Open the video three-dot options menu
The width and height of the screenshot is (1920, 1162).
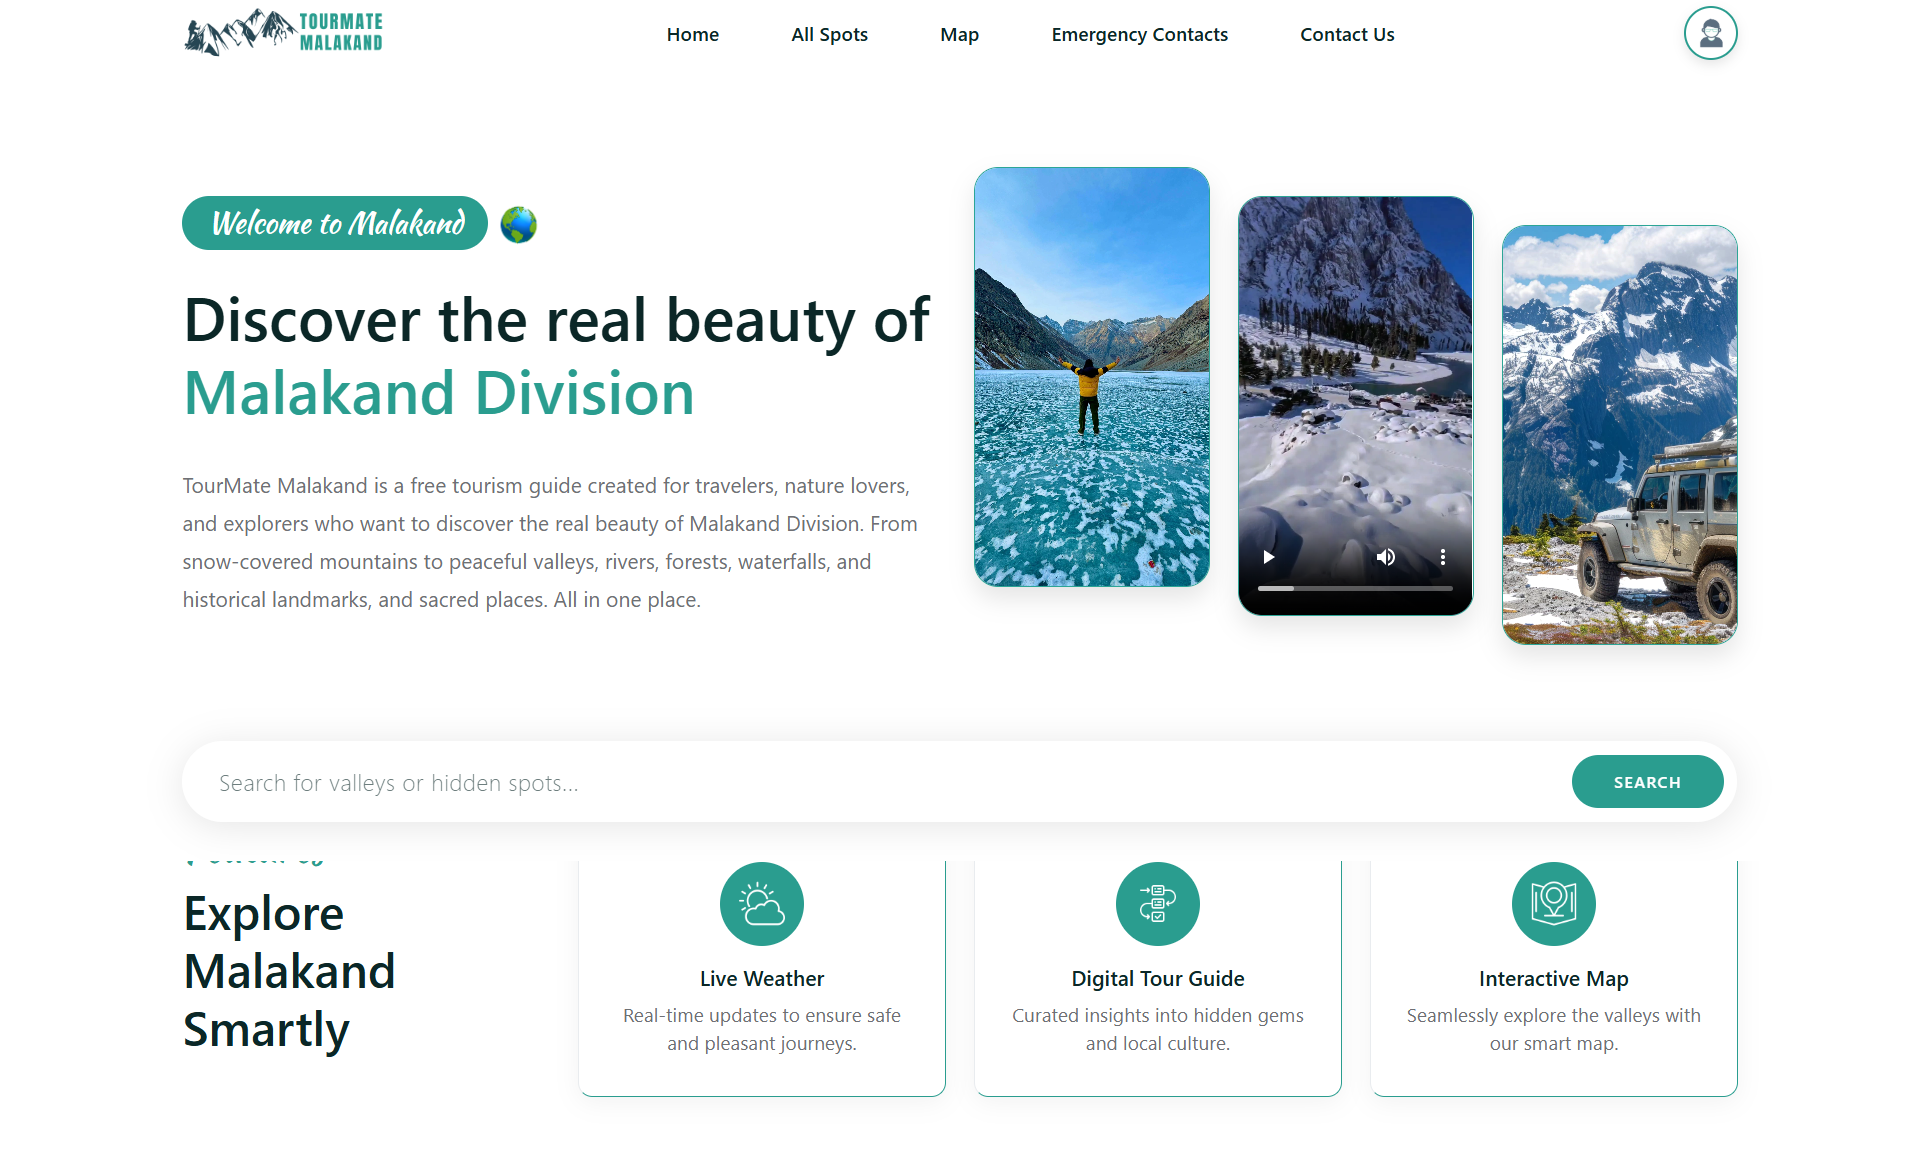(1442, 557)
